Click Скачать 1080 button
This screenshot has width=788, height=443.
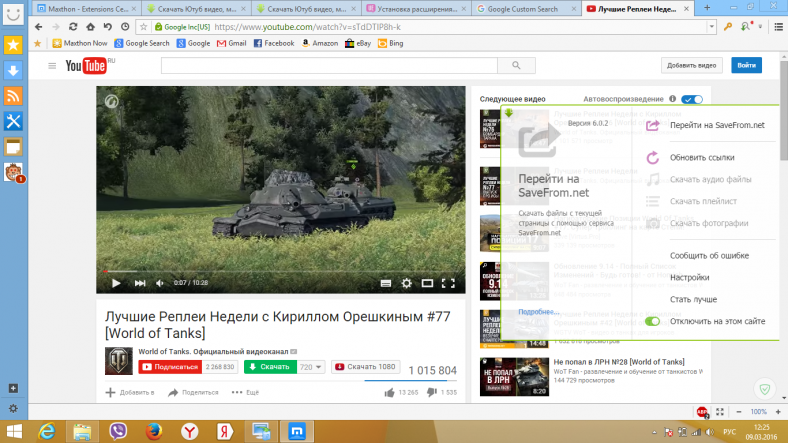pos(365,367)
